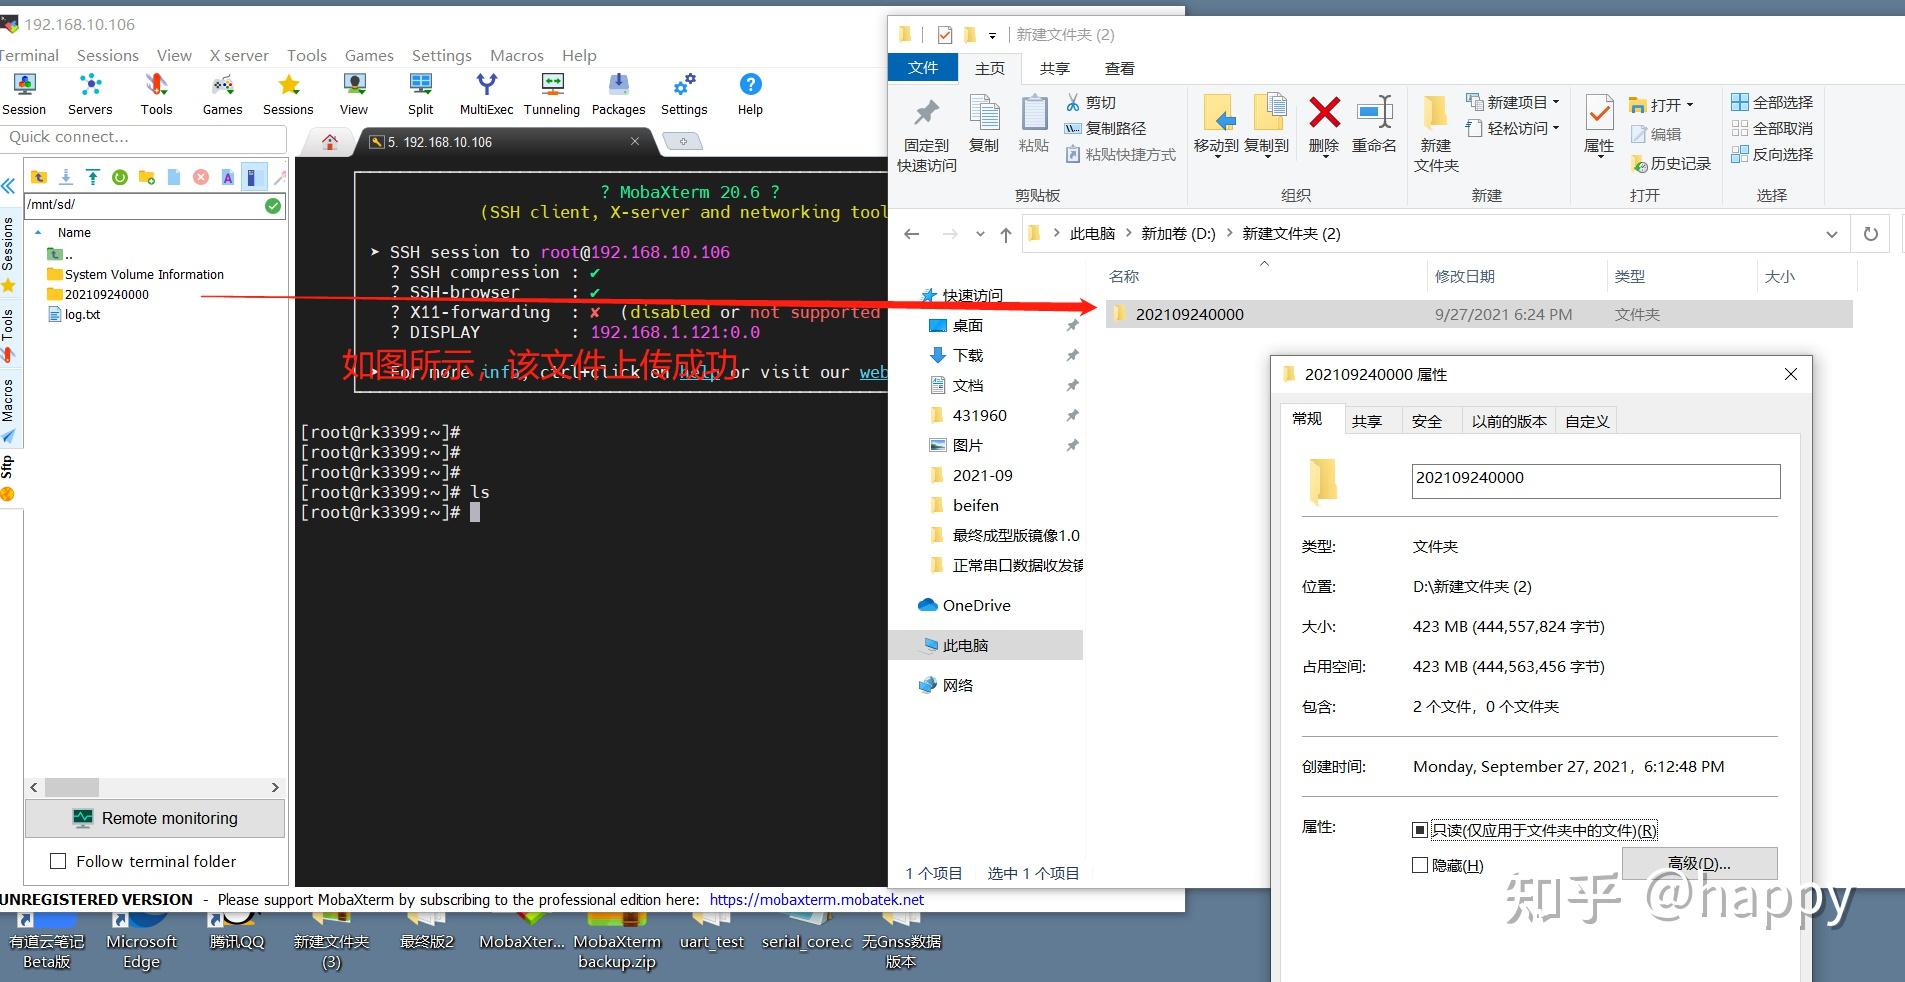This screenshot has width=1905, height=982.
Task: Create new folder in SFTP browser
Action: 147,177
